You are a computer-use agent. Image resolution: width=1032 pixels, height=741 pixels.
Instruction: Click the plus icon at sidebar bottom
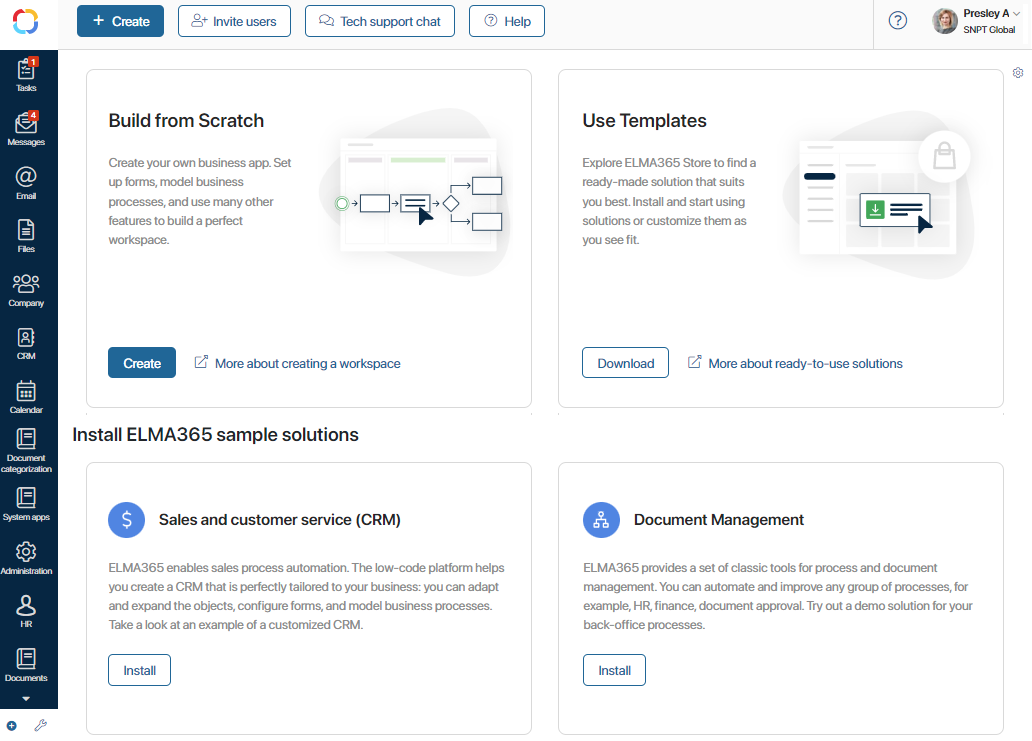point(12,726)
